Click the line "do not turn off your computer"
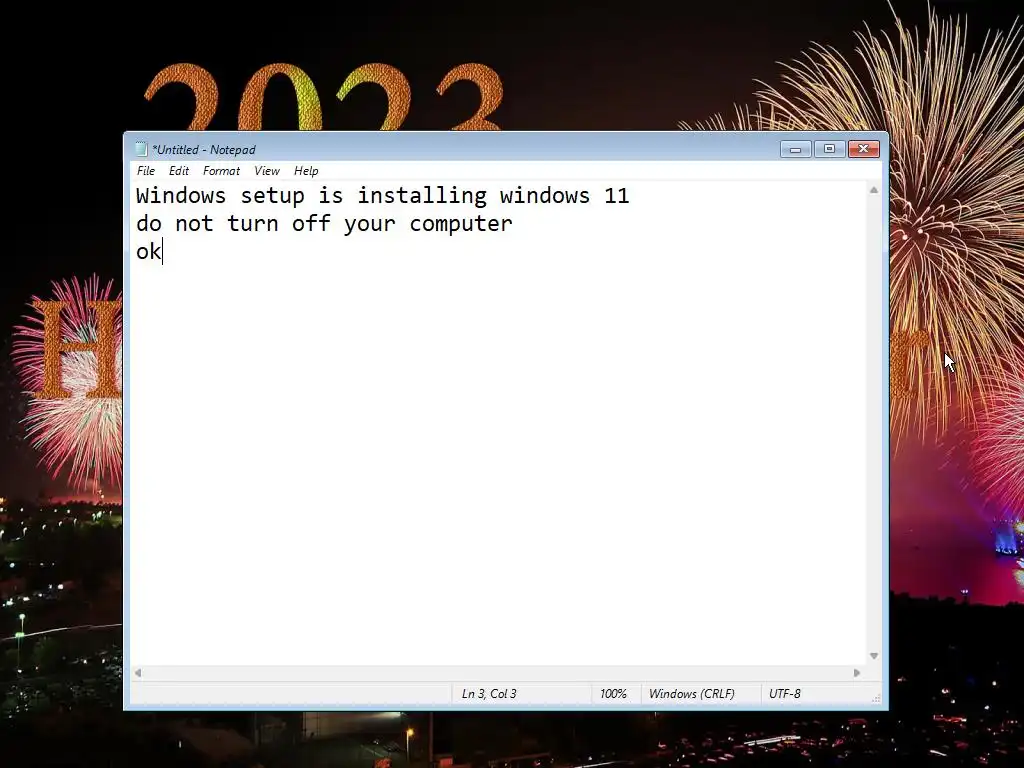Viewport: 1024px width, 768px height. pos(325,224)
